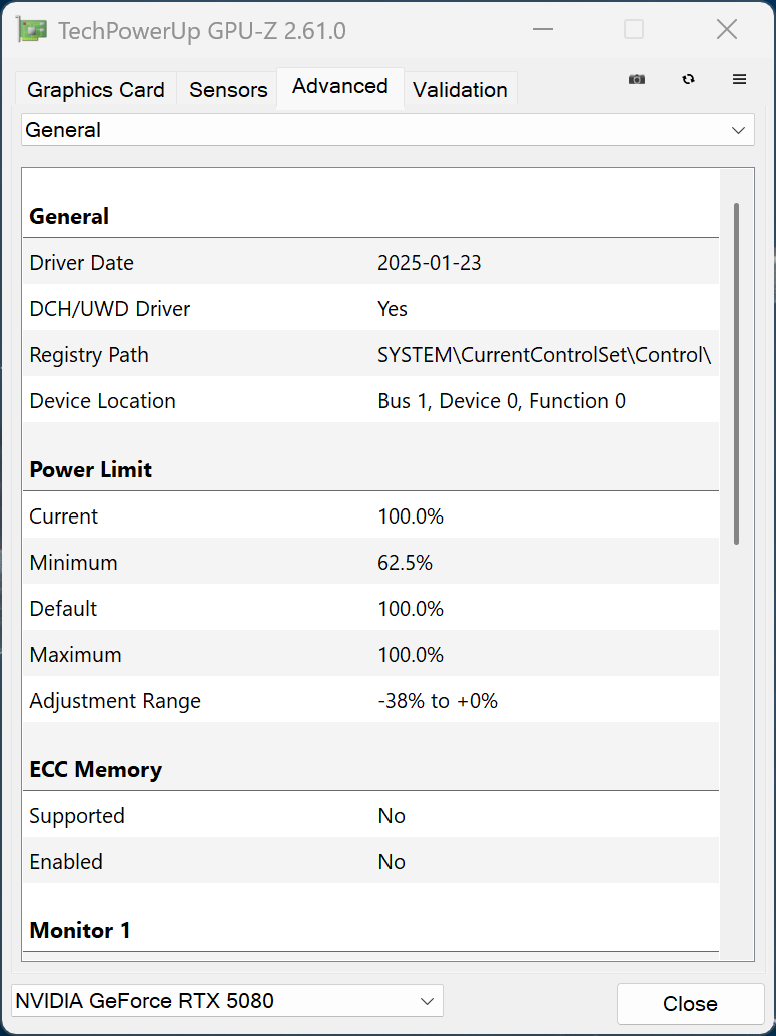This screenshot has height=1036, width=776.
Task: Click the Monitor 1 section header
Action: click(x=80, y=931)
